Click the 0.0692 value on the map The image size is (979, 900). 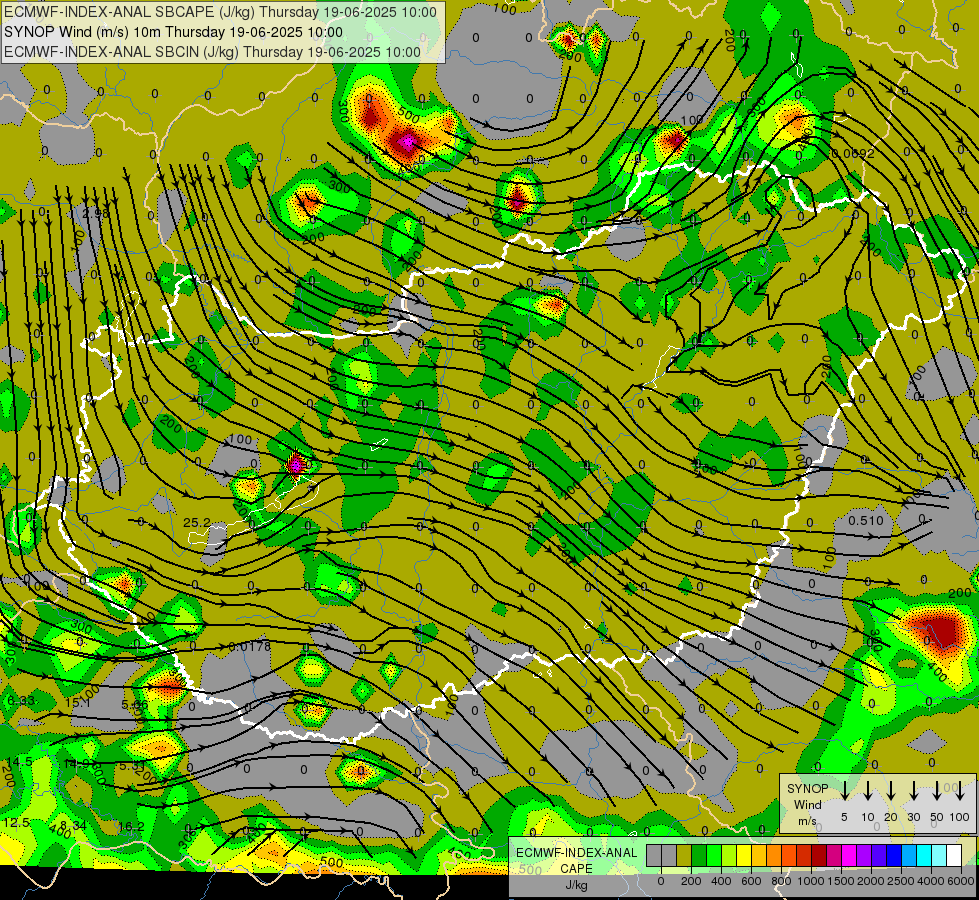pos(853,153)
